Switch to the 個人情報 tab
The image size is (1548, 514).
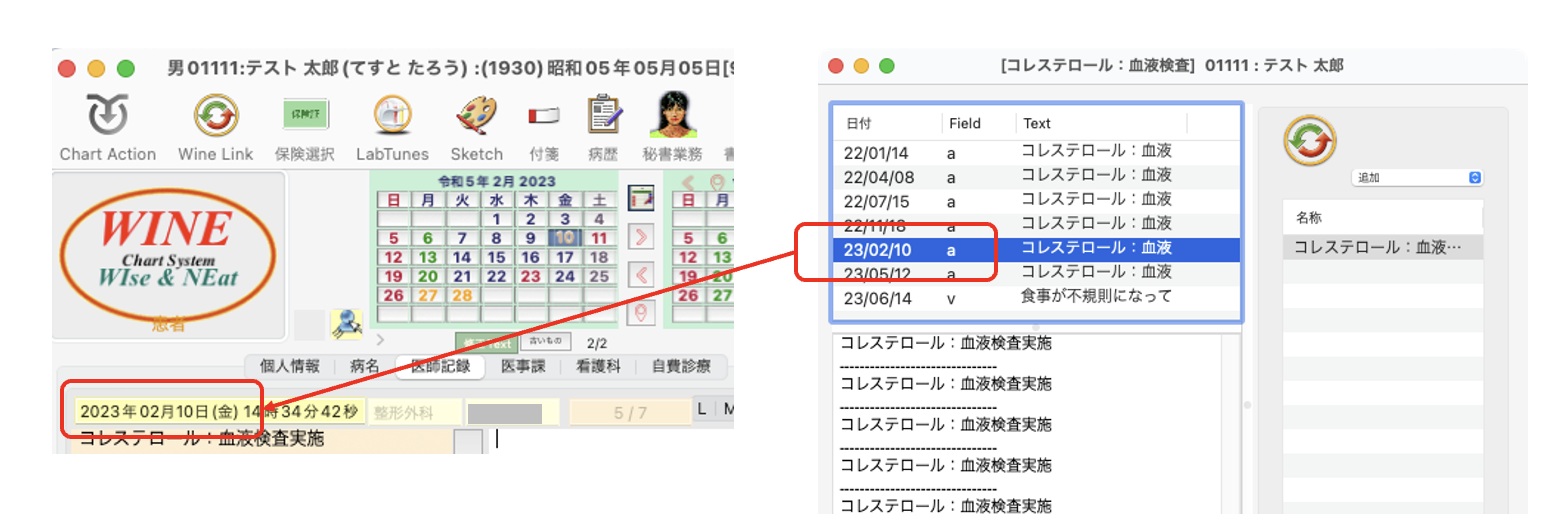point(289,367)
